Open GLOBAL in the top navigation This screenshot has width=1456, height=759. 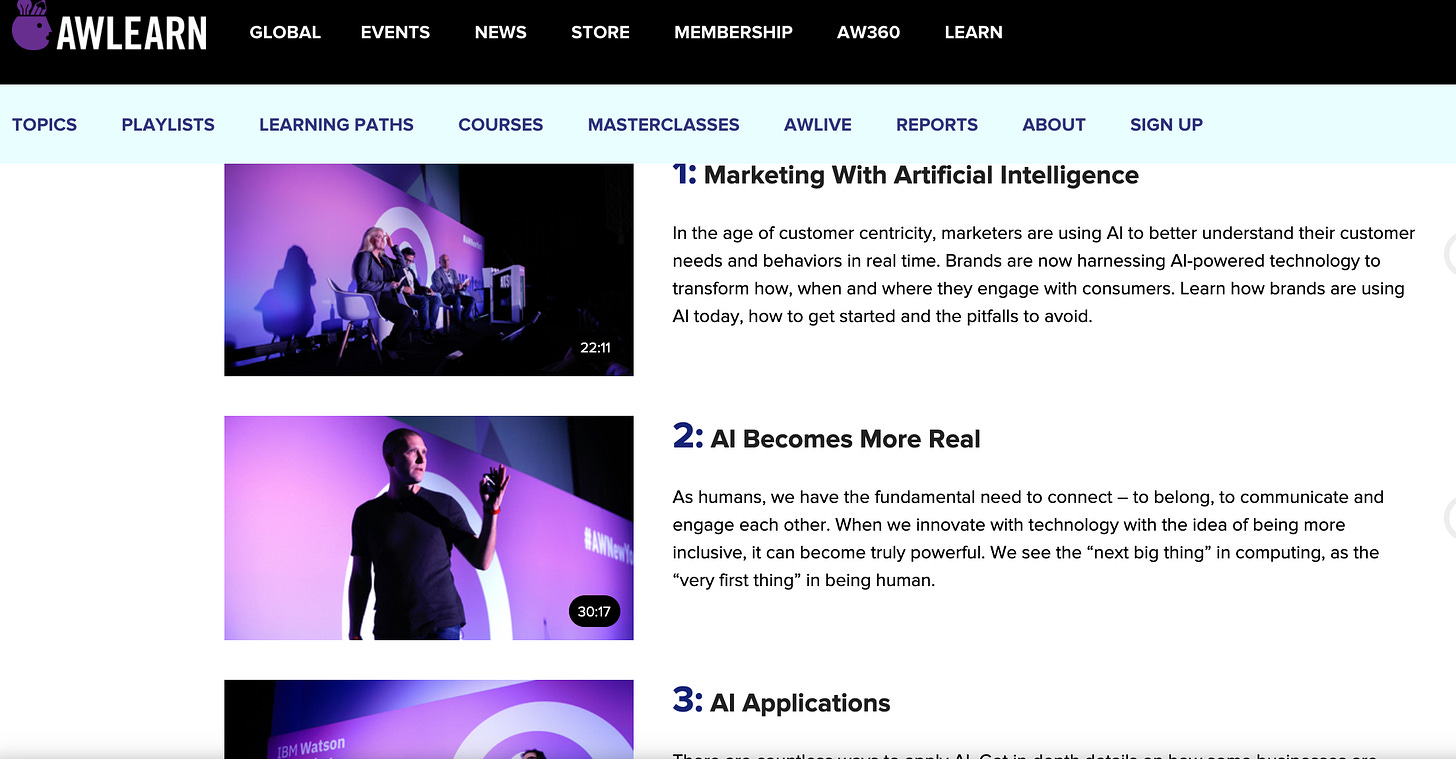coord(285,32)
